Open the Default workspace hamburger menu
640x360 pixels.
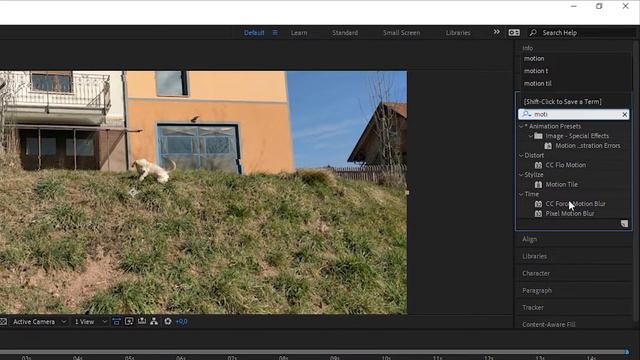275,33
